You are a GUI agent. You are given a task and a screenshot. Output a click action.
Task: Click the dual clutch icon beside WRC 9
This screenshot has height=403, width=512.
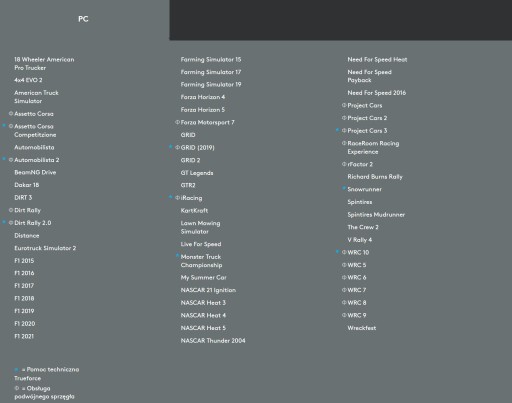click(x=344, y=315)
